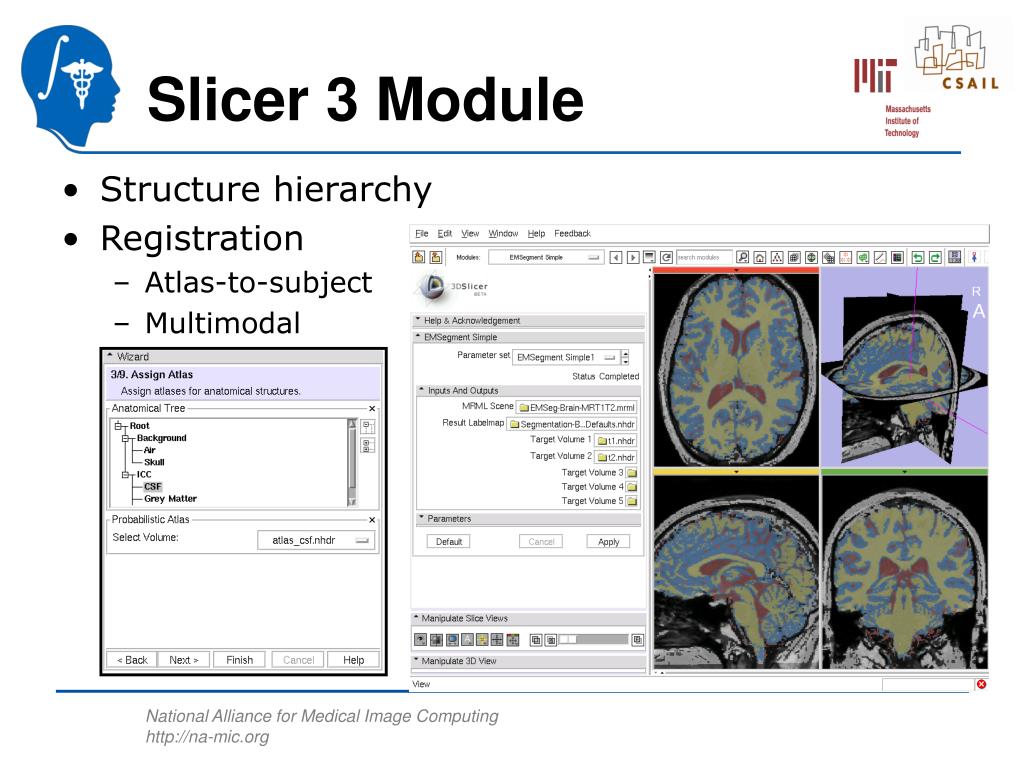Open the module history icon left of refresh
Viewport: 1024px width, 768px height.
pos(649,257)
